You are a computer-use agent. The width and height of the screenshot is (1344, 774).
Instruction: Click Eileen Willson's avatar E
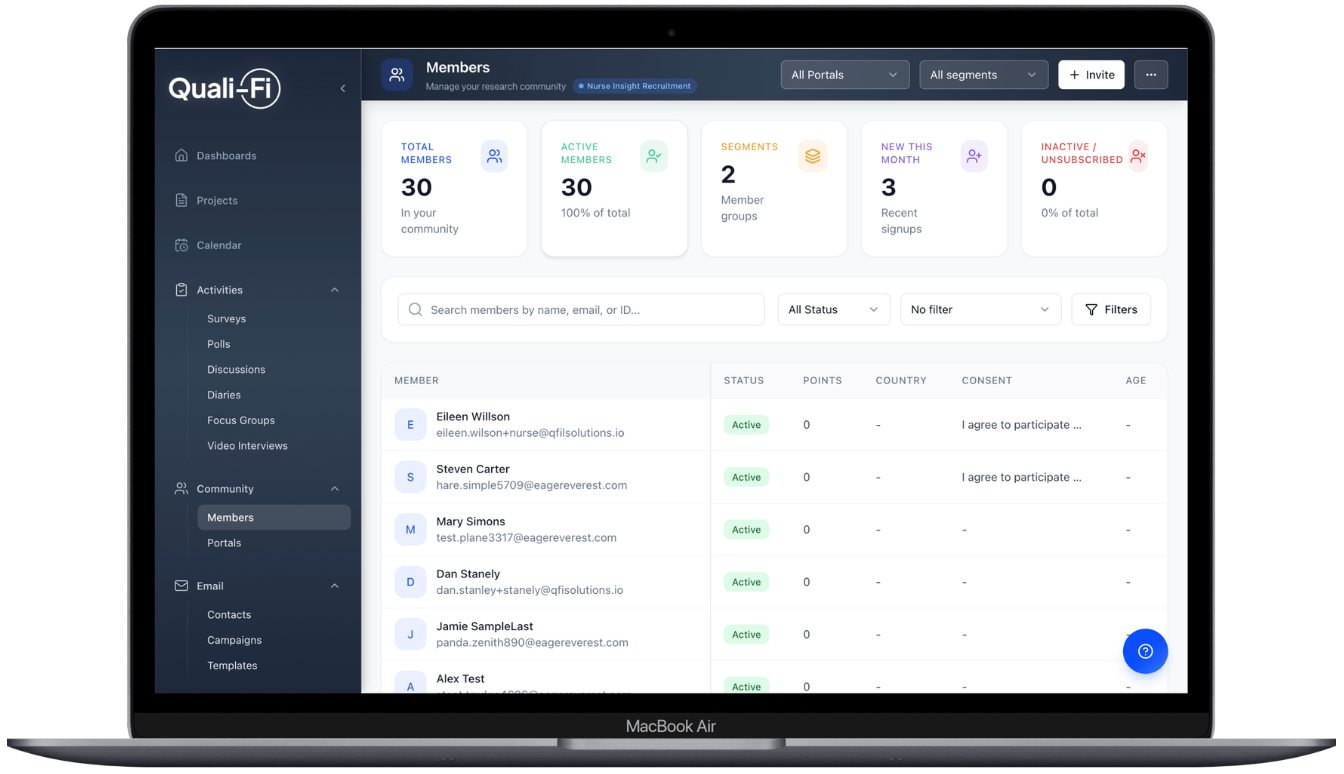click(410, 425)
